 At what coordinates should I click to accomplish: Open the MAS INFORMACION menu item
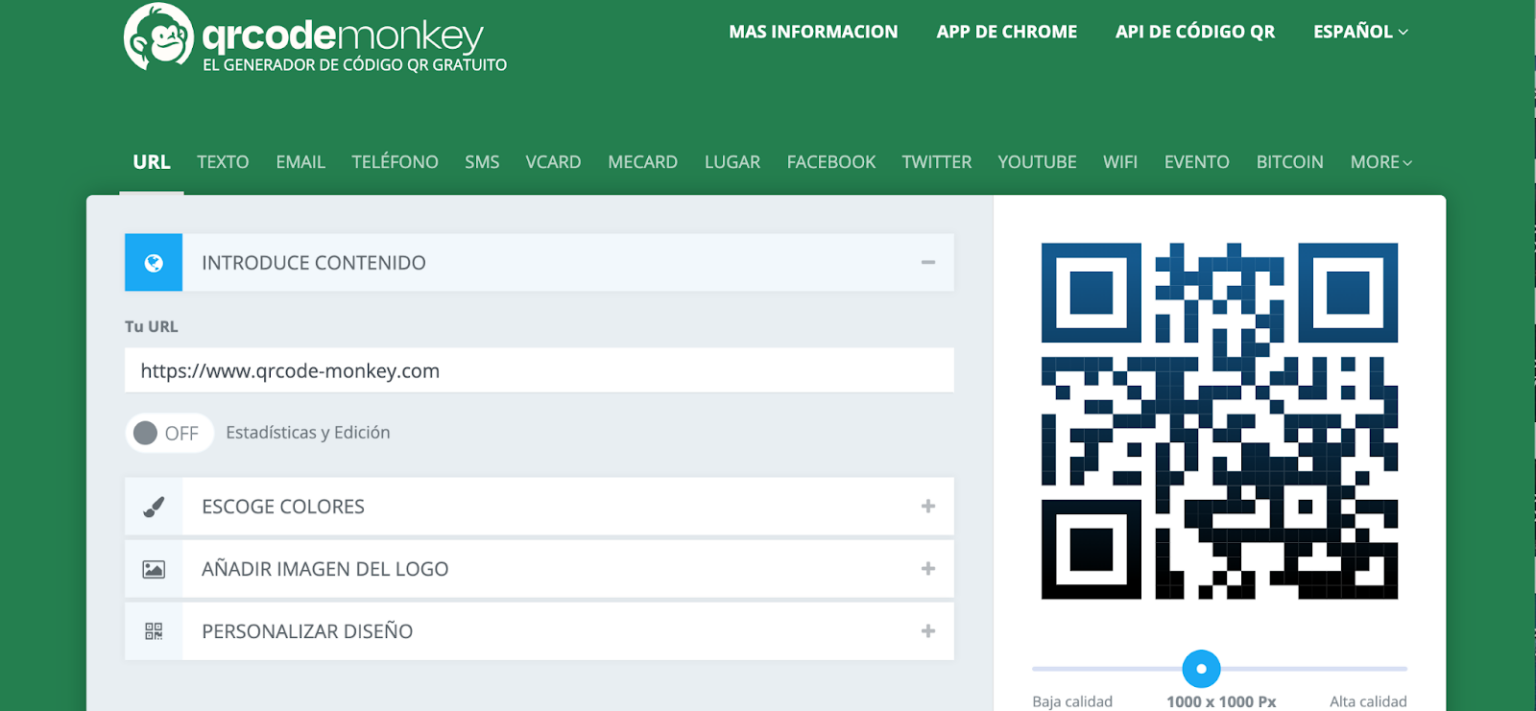point(813,31)
